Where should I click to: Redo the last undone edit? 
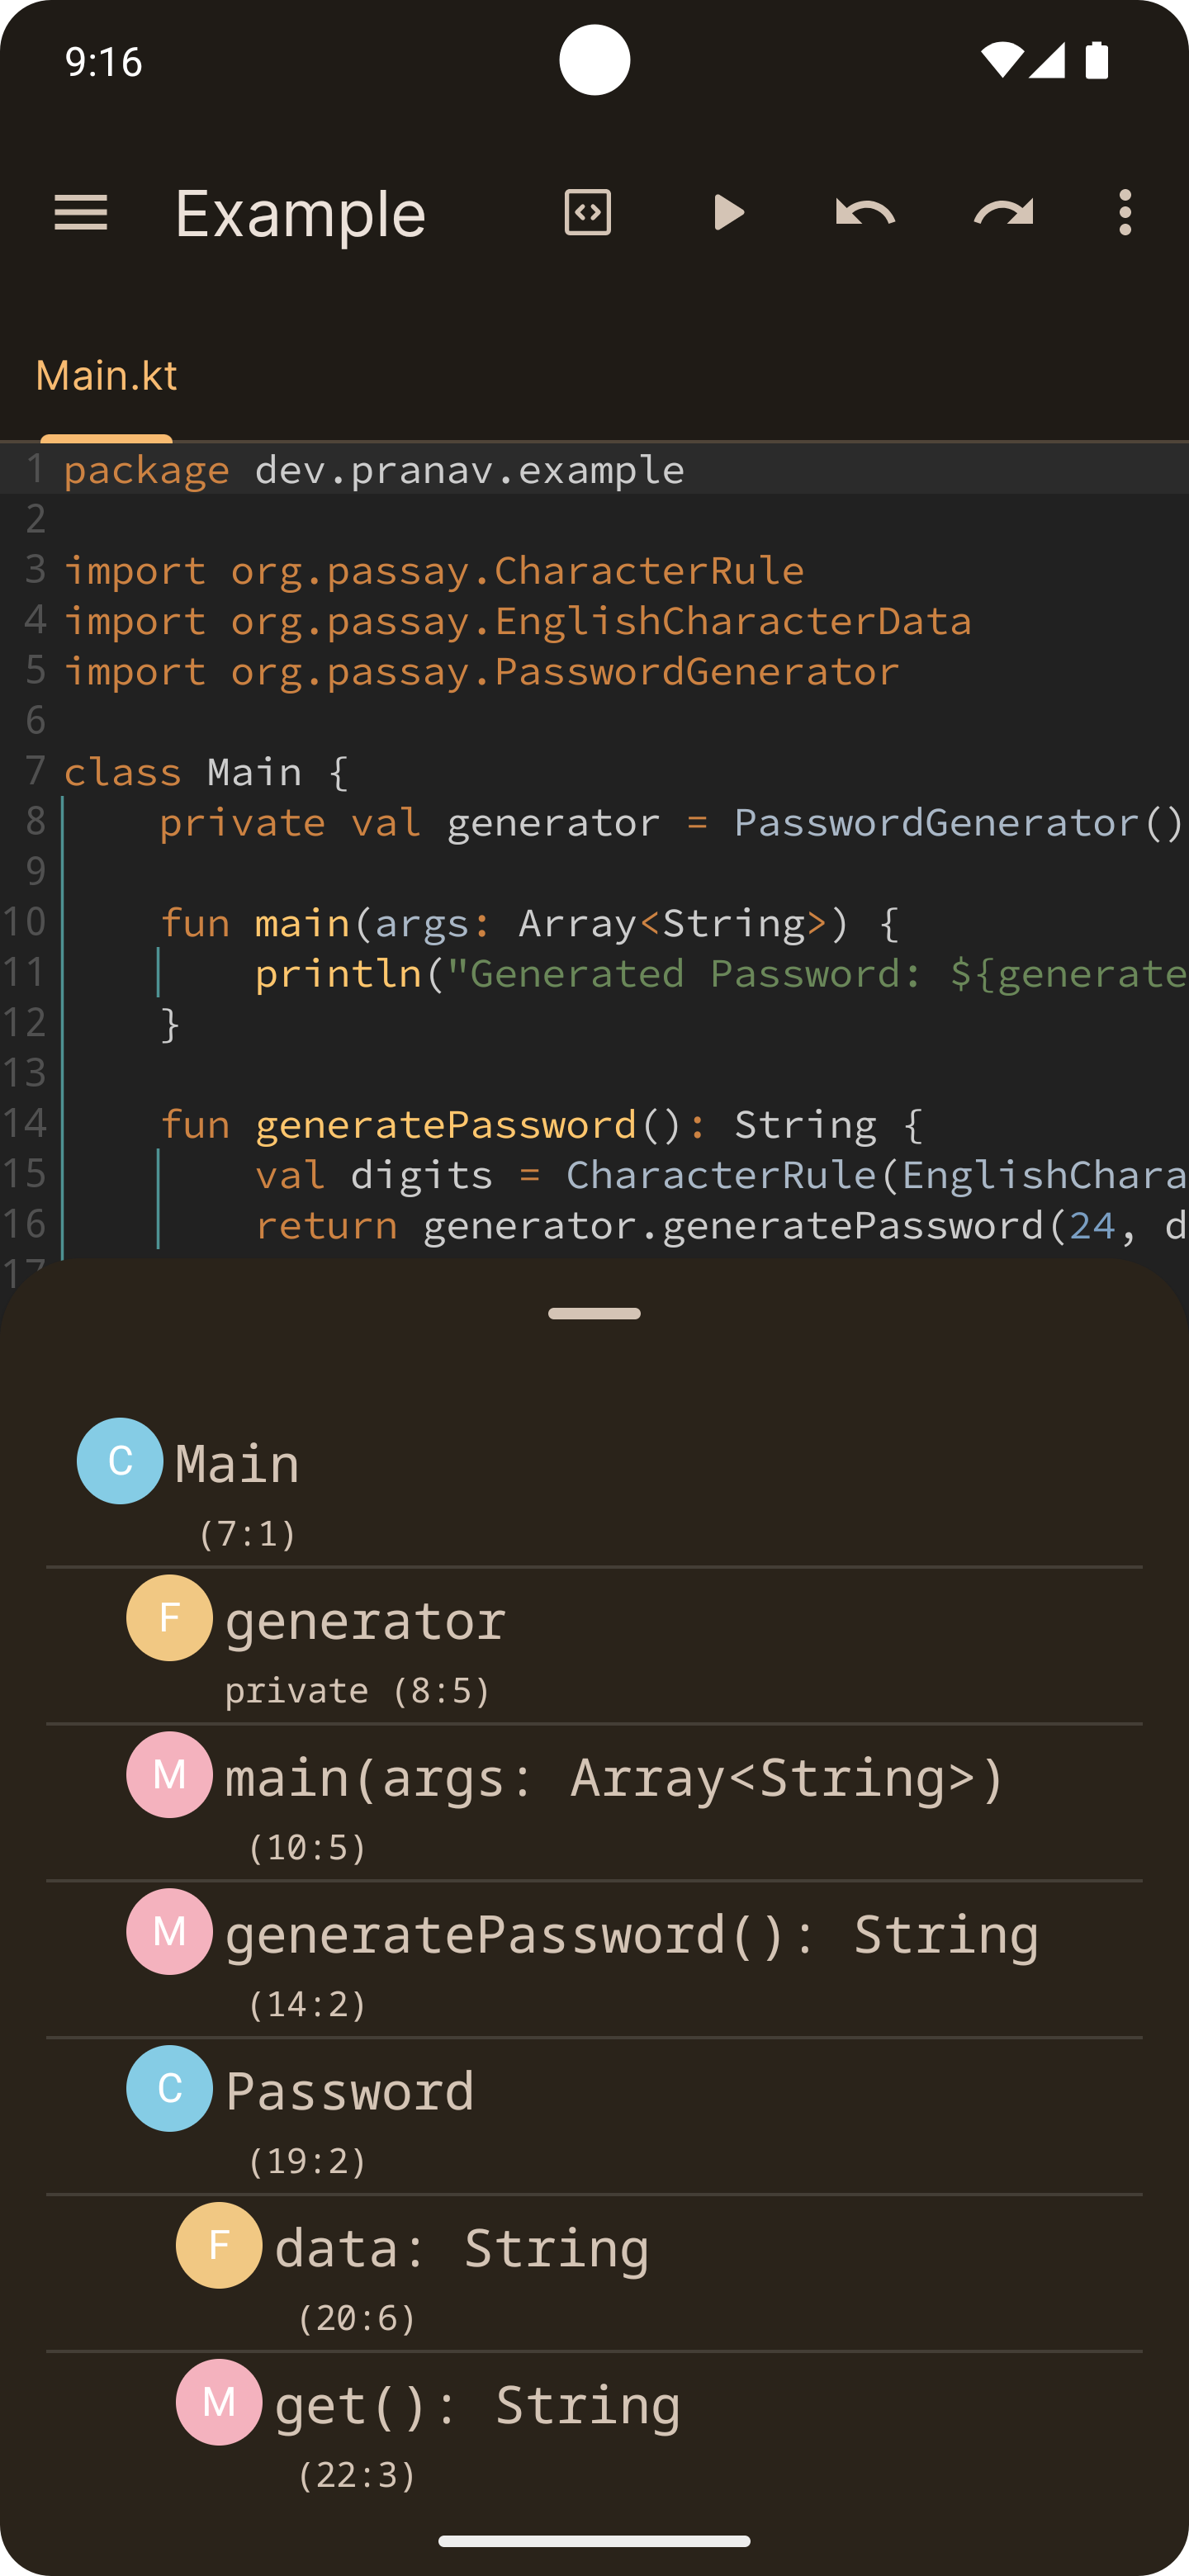pos(1003,213)
